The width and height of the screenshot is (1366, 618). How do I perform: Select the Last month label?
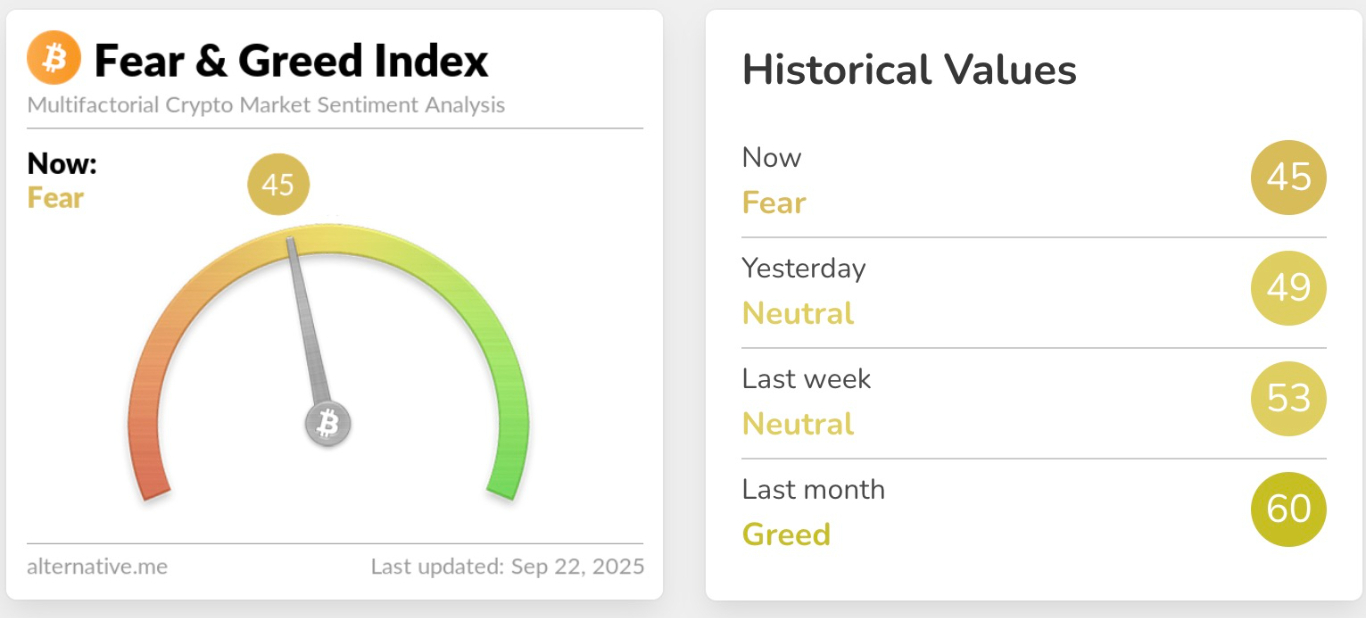tap(813, 489)
